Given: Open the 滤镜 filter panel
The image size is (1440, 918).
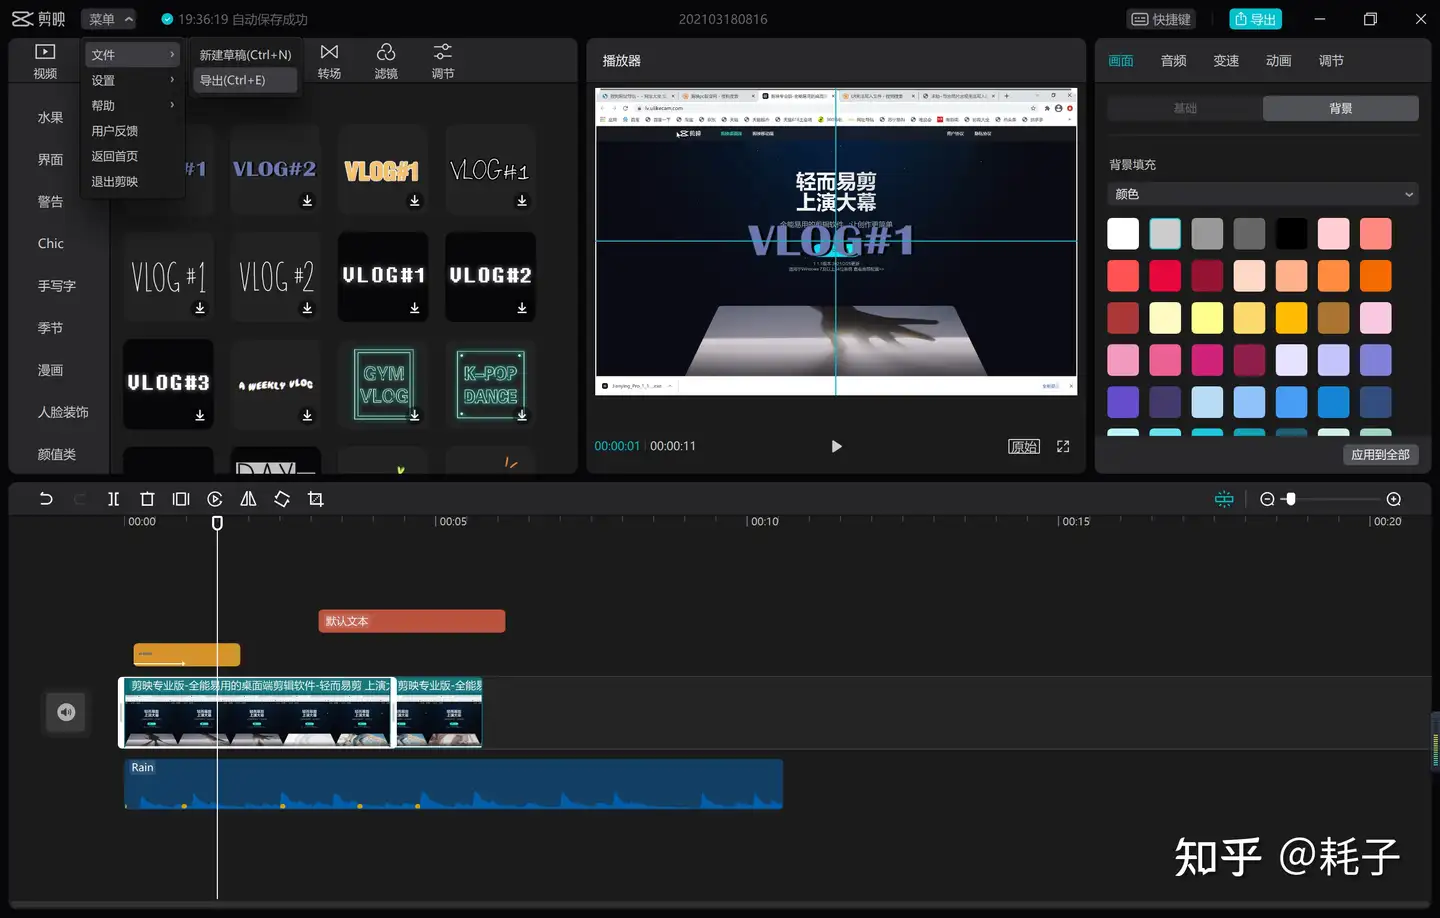Looking at the screenshot, I should (x=386, y=61).
